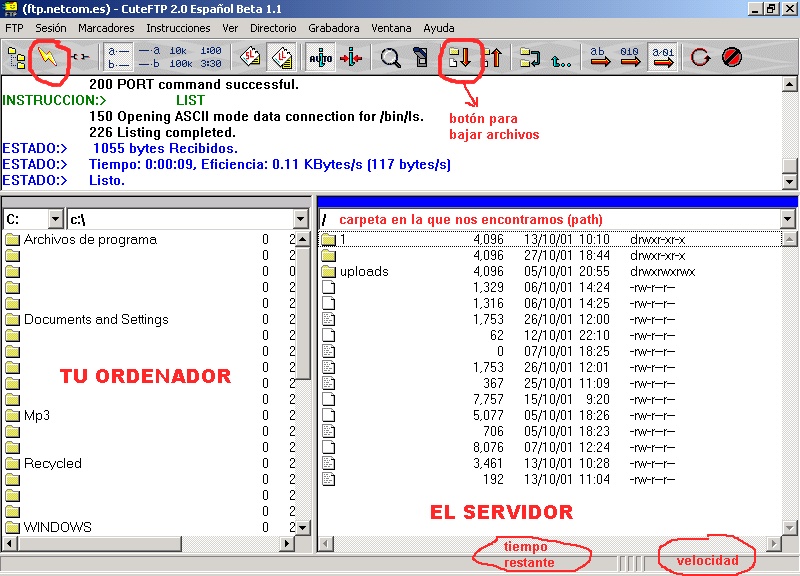Click the local panel horizontal scrollbar

click(150, 543)
